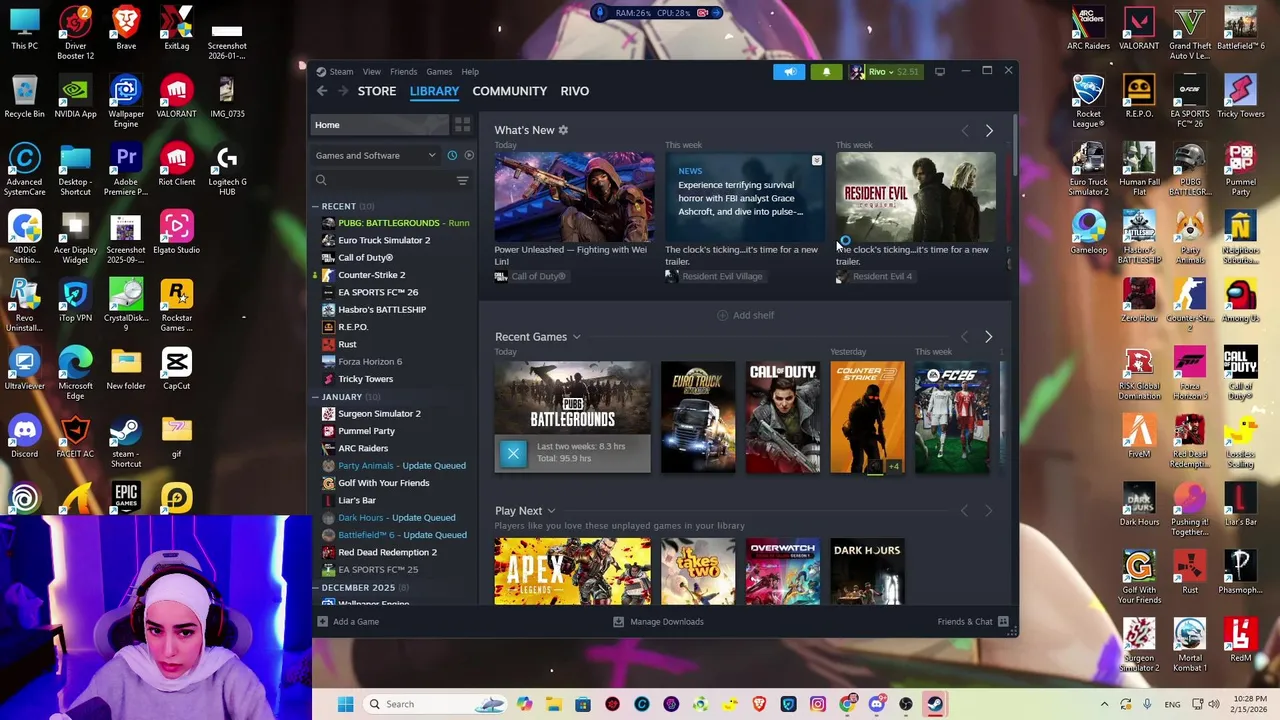This screenshot has height=720, width=1280.
Task: Open Recent Games shelf dropdown
Action: pos(576,337)
